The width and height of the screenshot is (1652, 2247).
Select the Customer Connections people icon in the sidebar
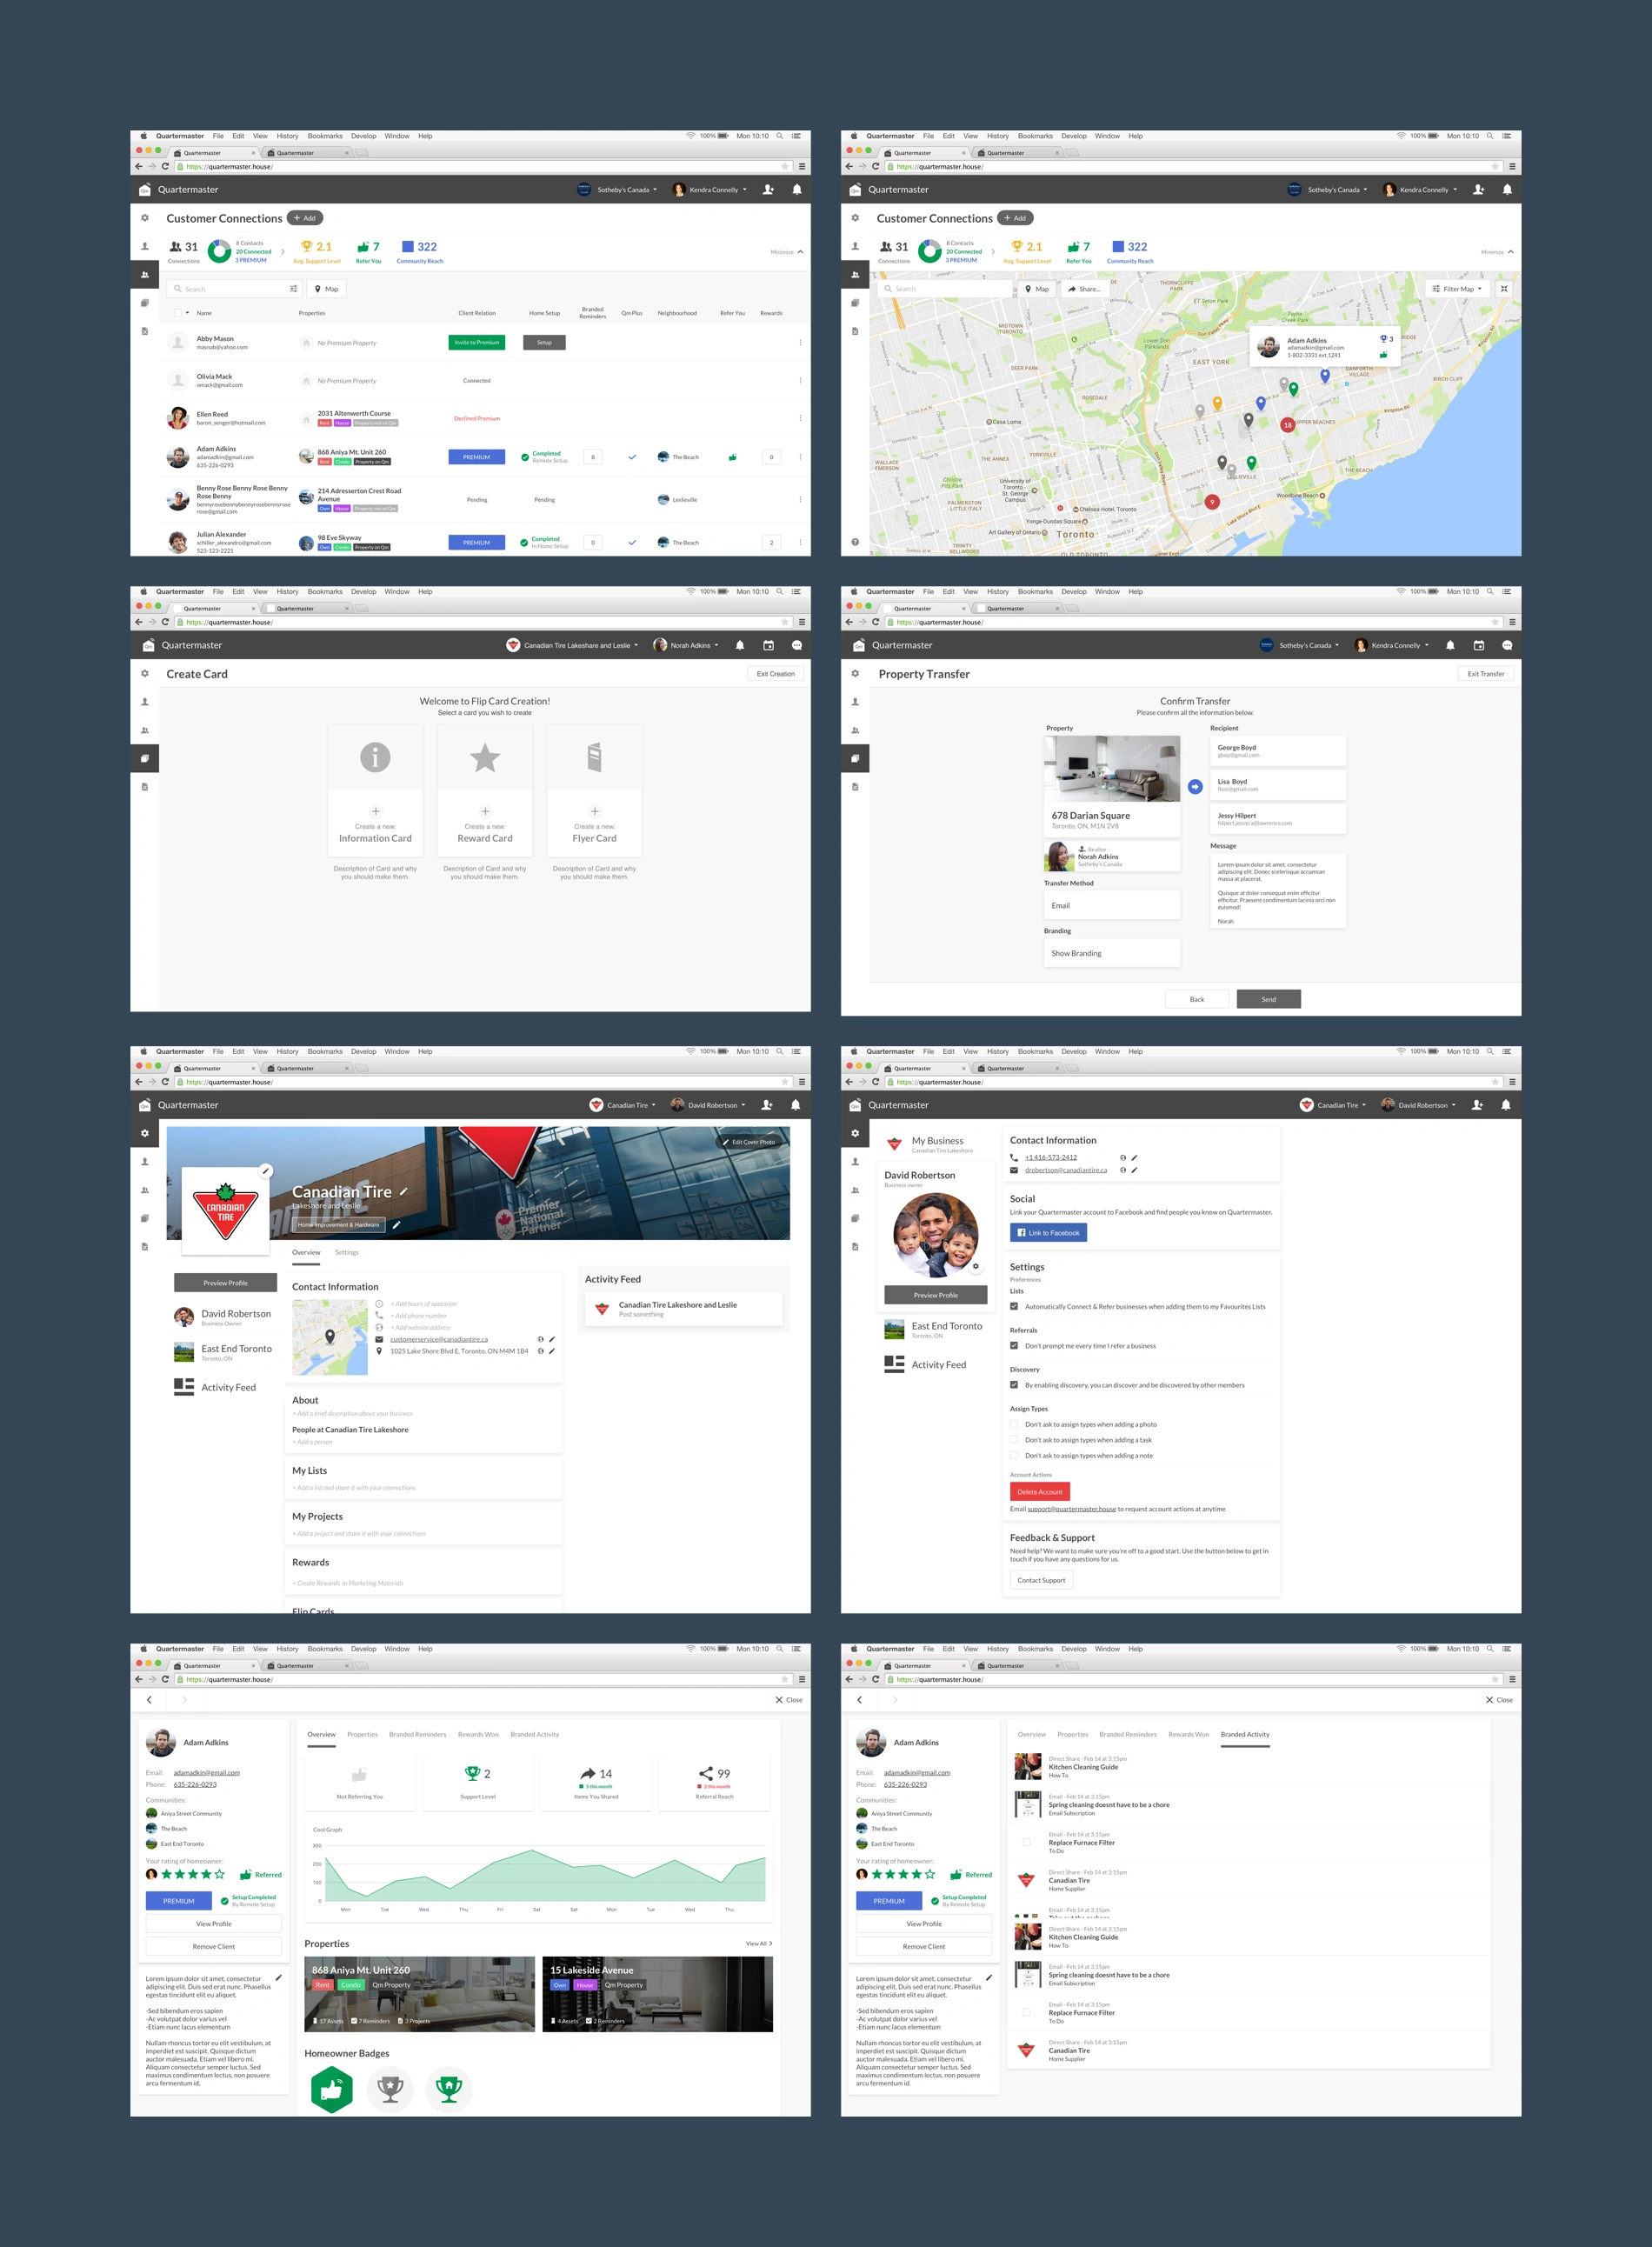pos(145,275)
